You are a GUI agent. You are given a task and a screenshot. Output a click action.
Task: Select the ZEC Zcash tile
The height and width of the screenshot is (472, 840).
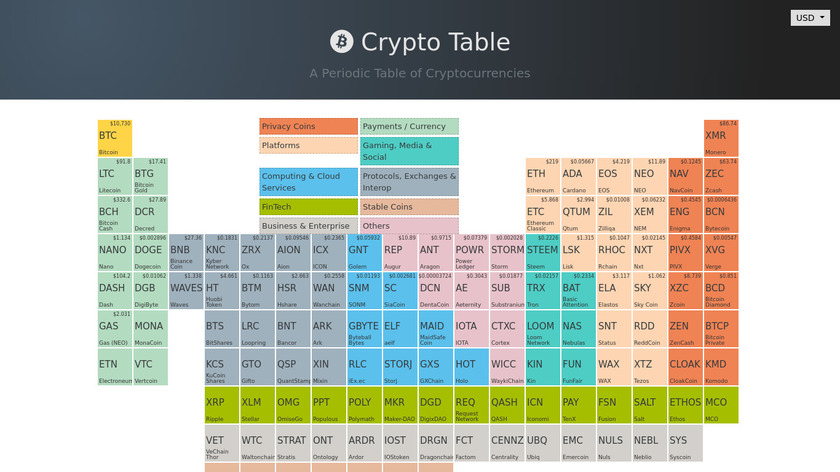(x=722, y=176)
